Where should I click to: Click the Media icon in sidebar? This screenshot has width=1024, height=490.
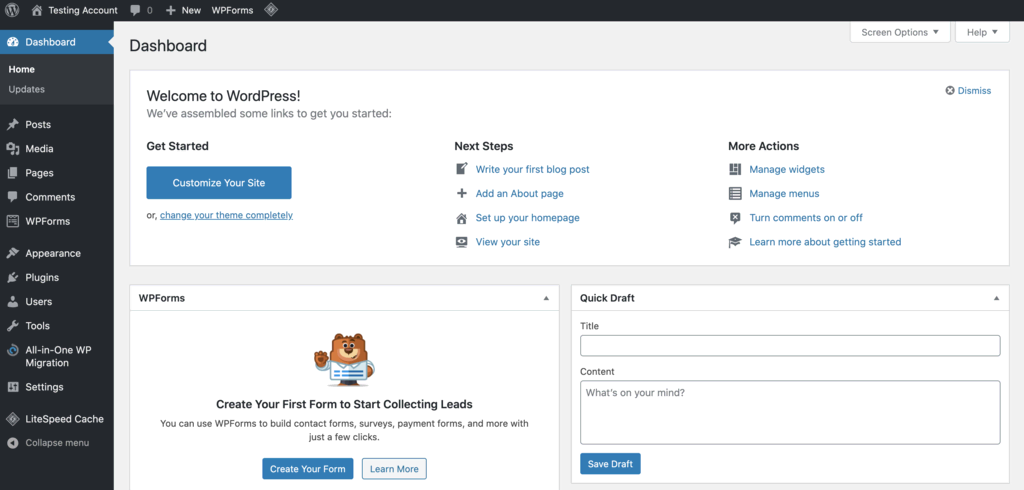(x=13, y=149)
